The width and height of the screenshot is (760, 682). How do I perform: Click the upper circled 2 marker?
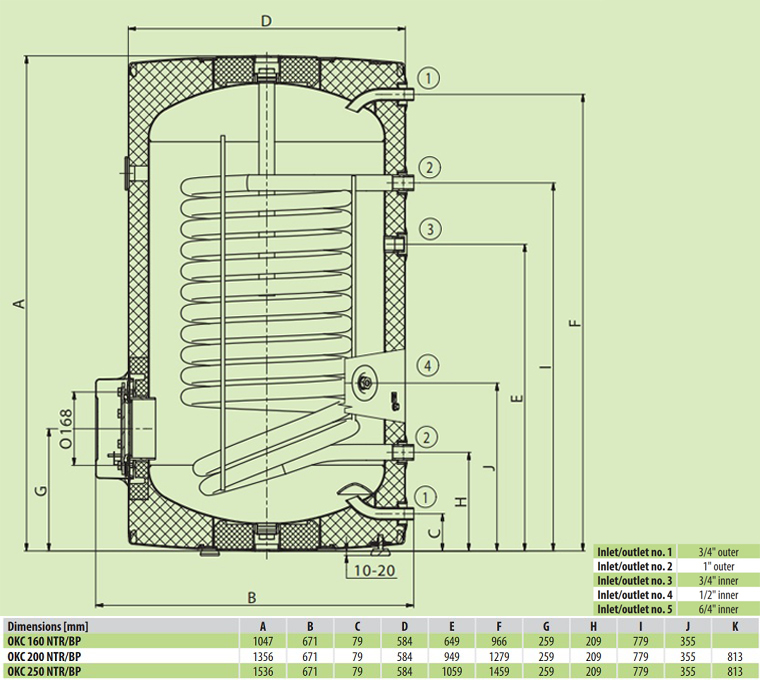click(428, 168)
